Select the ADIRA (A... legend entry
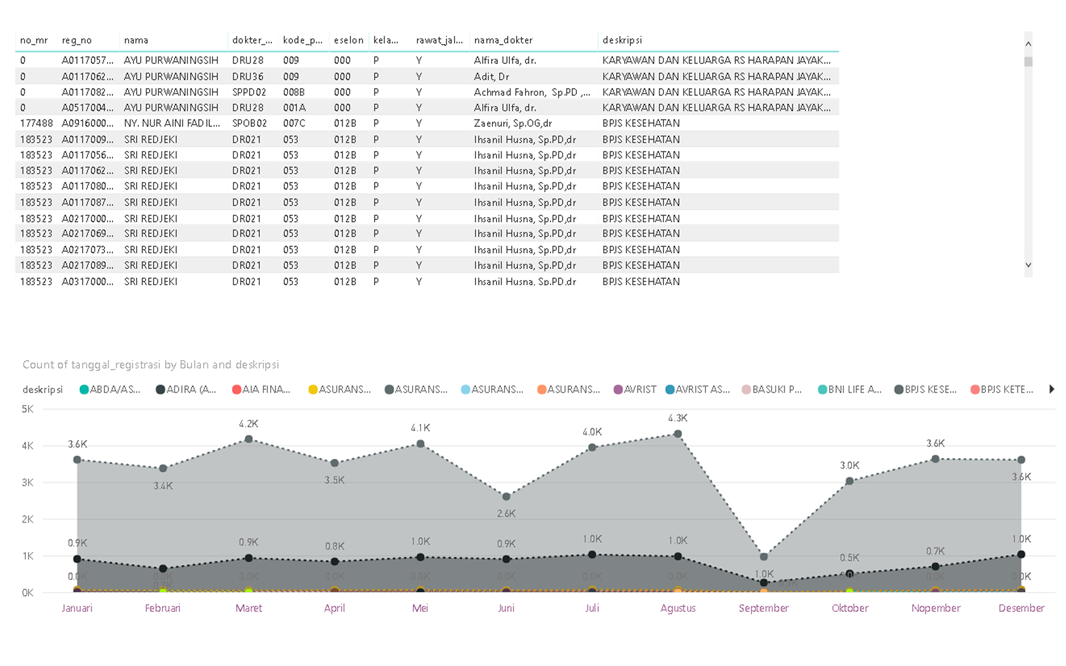Viewport: 1066px width, 666px height. [x=186, y=389]
